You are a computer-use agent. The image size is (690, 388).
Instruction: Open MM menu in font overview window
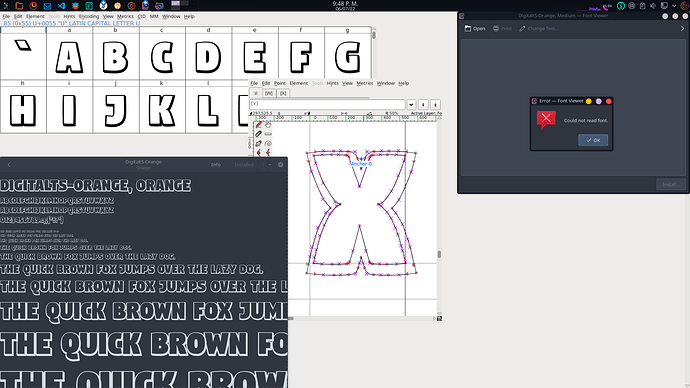coord(154,16)
